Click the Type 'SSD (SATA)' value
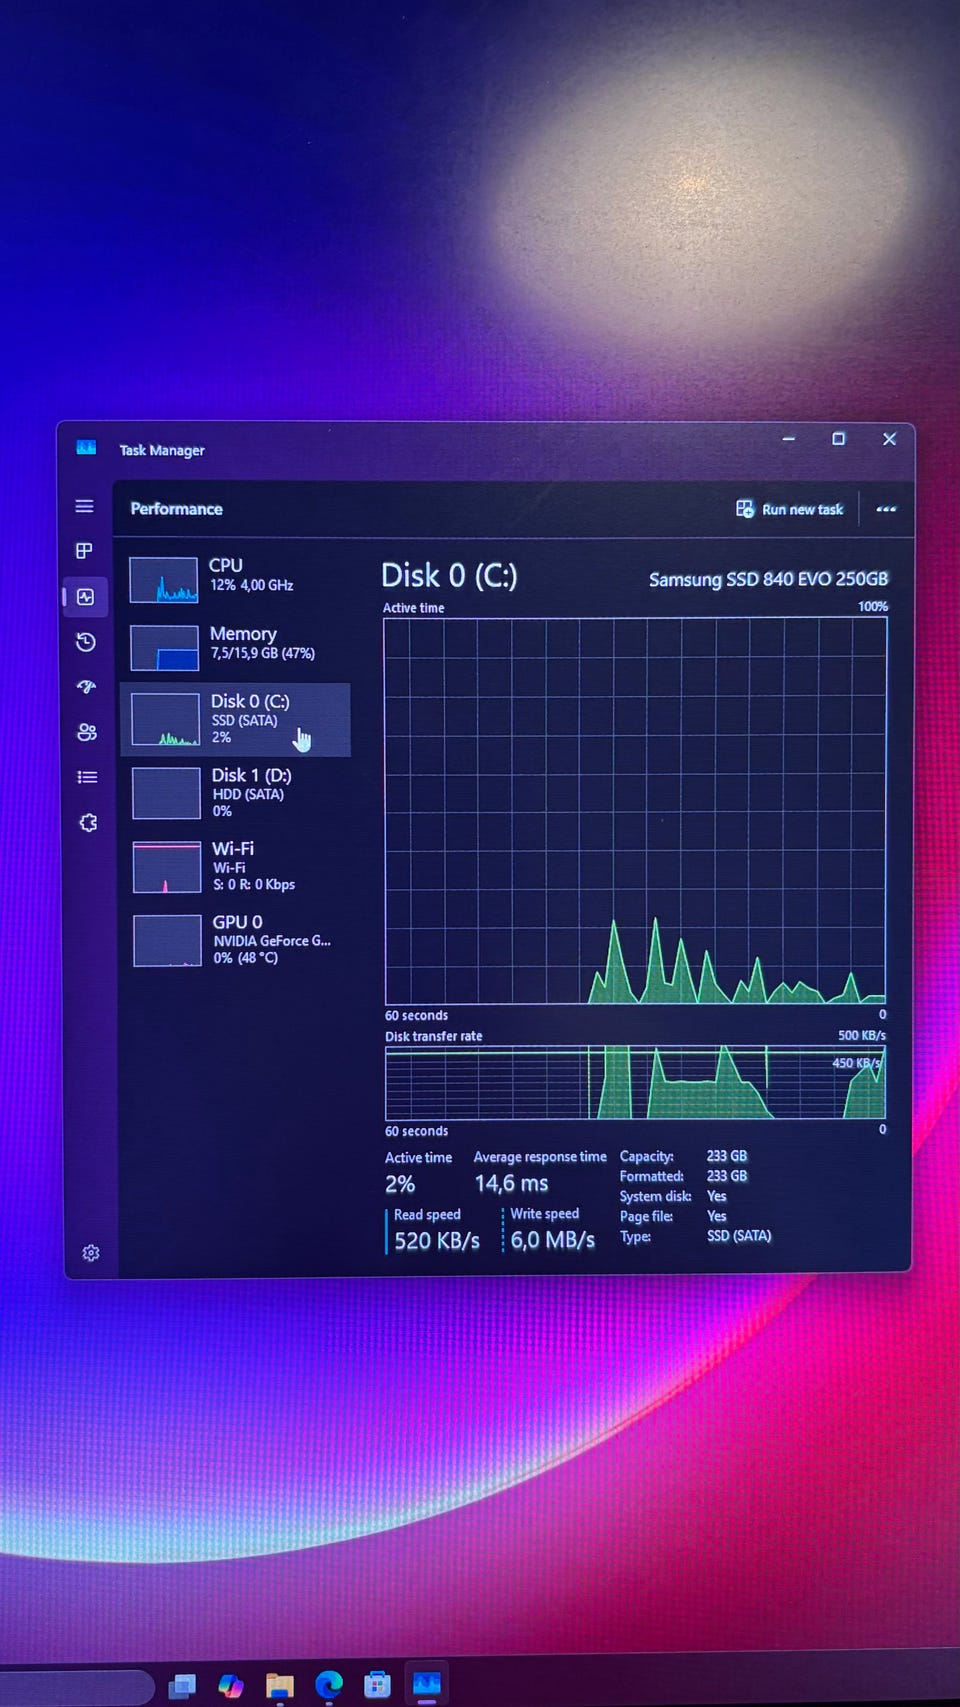 pos(739,1236)
